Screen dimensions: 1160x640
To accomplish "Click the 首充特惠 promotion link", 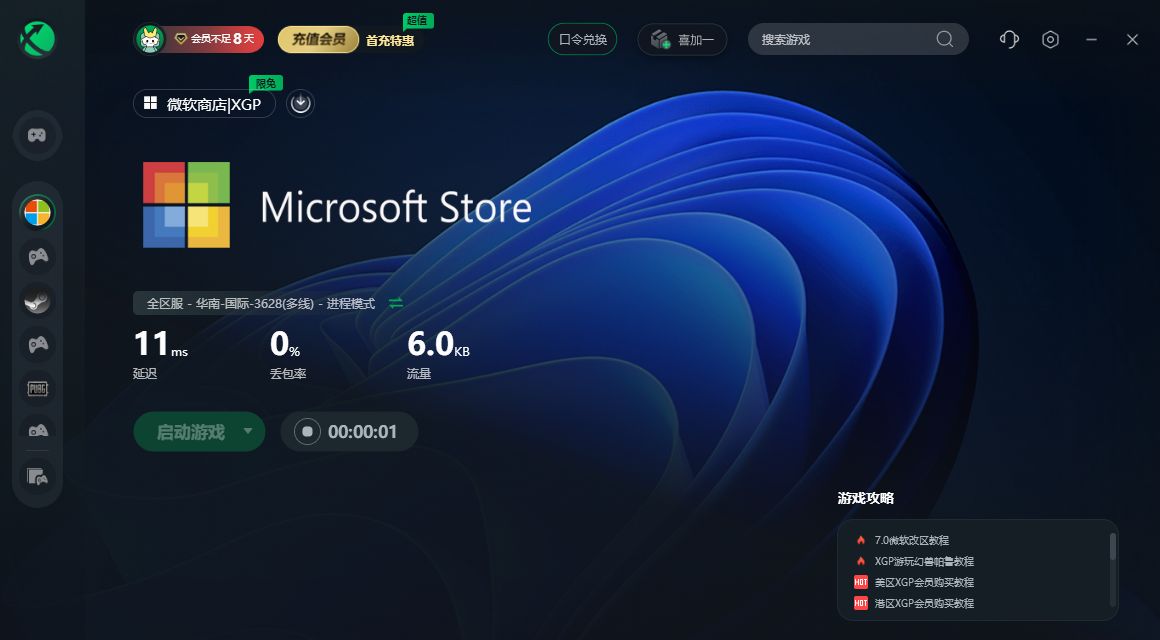I will point(390,41).
